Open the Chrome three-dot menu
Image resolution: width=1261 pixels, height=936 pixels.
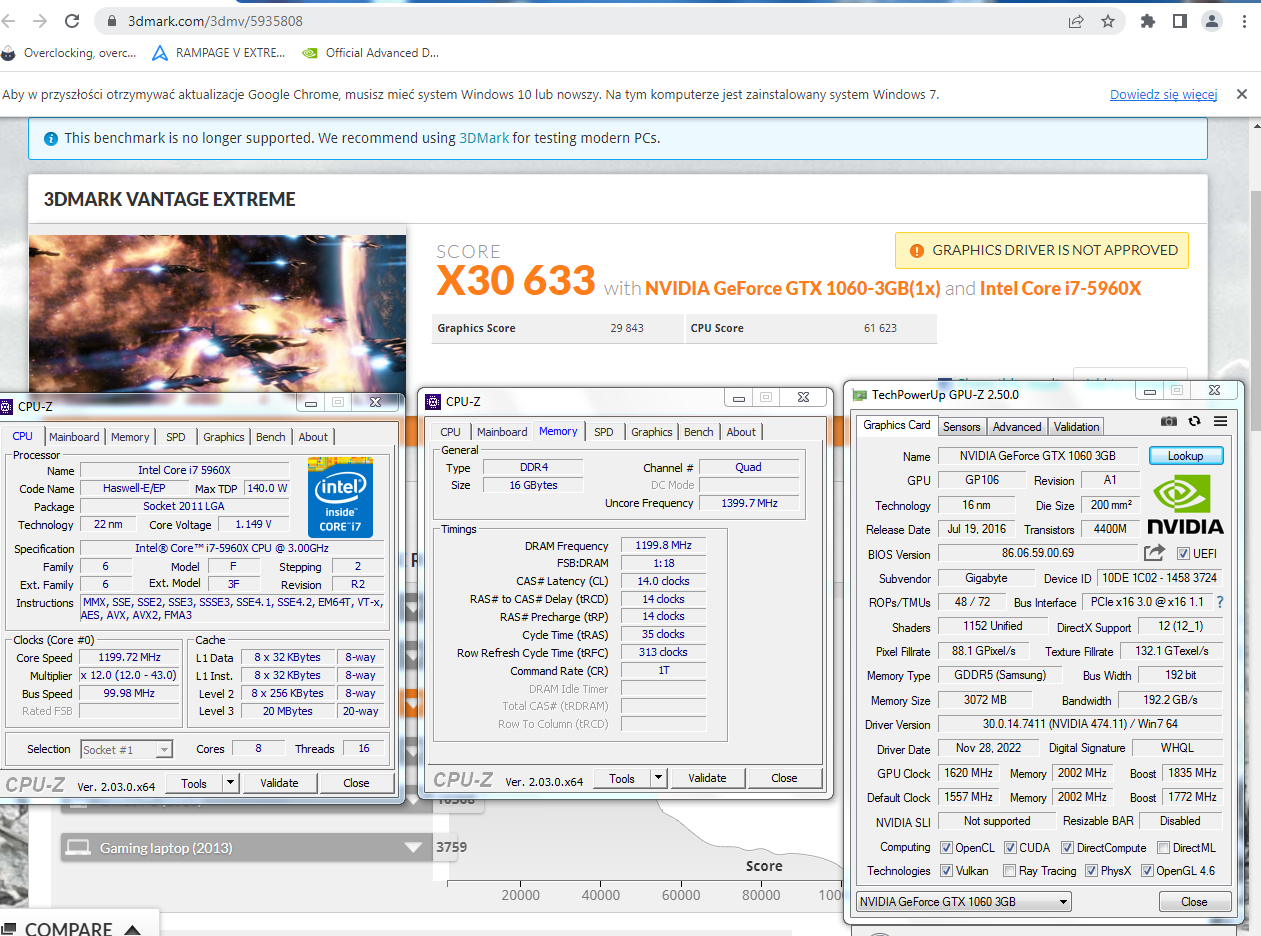coord(1244,21)
